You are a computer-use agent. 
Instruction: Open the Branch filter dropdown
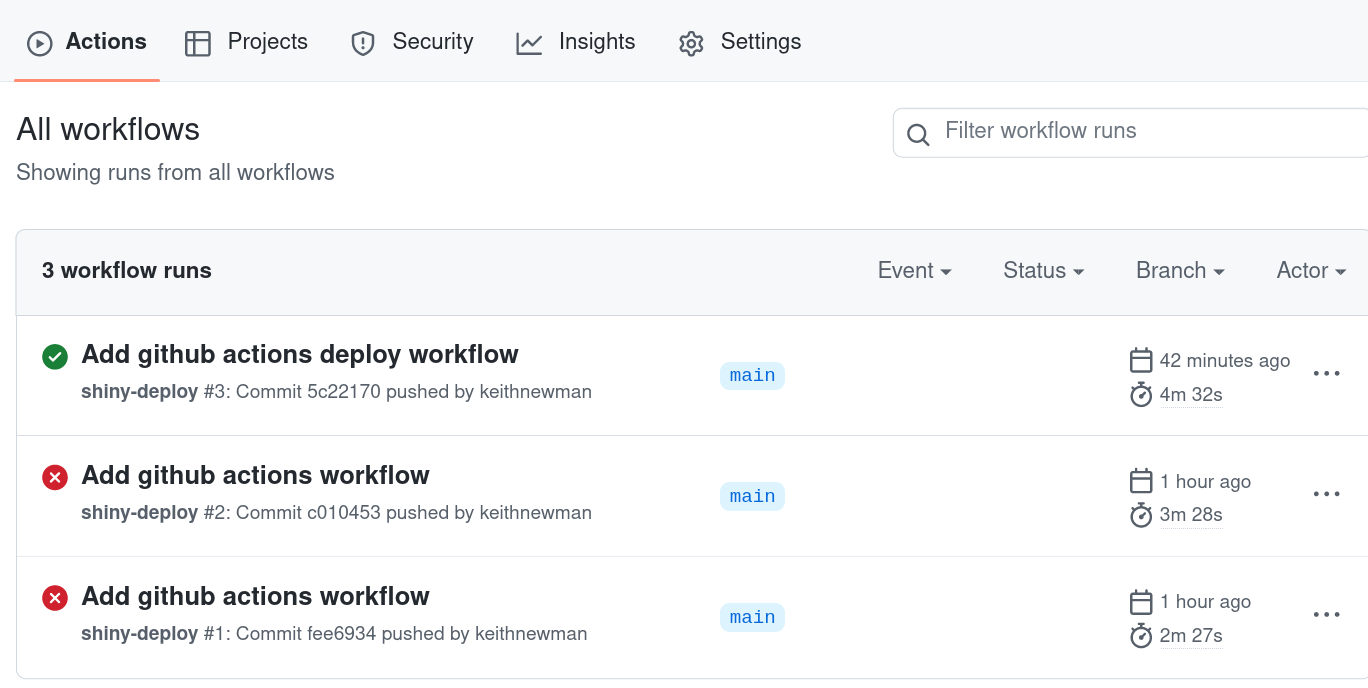click(x=1180, y=271)
